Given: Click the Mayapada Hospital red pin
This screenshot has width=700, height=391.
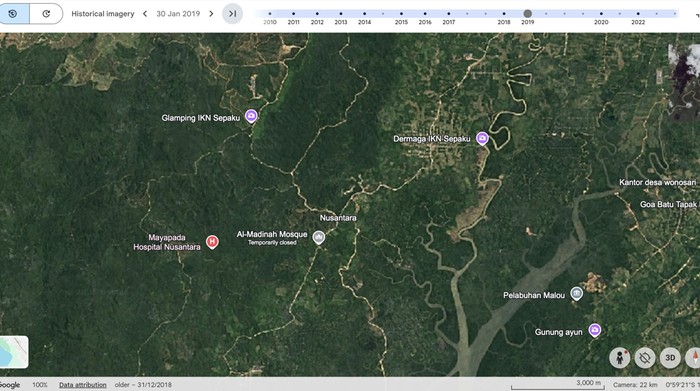Looking at the screenshot, I should pyautogui.click(x=212, y=242).
